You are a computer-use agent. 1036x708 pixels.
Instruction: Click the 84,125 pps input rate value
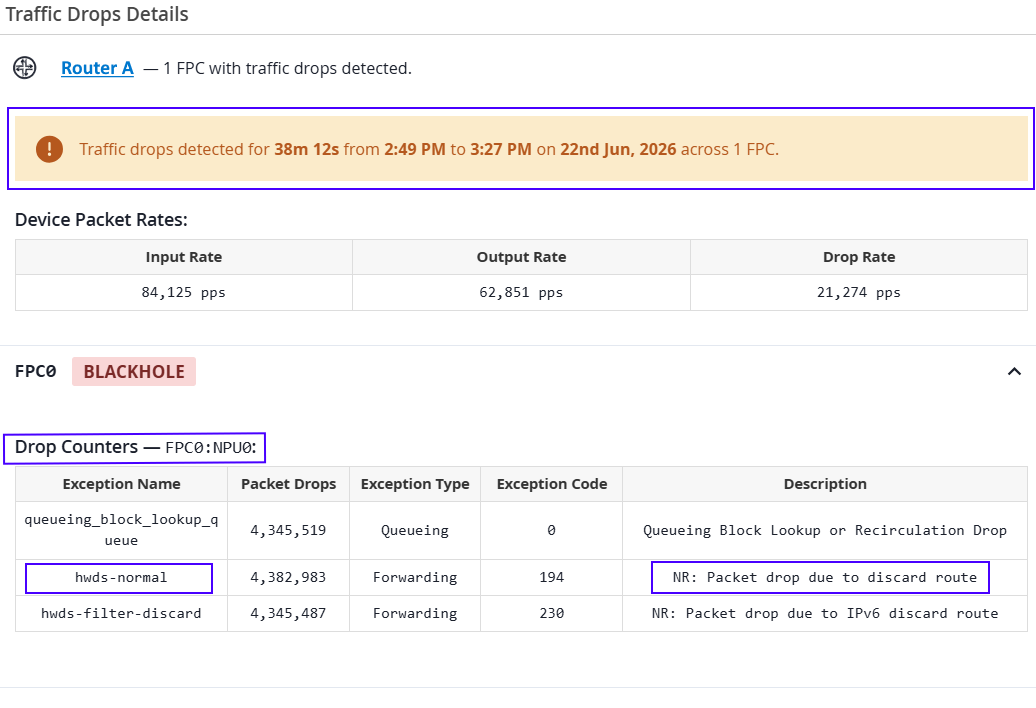coord(184,293)
